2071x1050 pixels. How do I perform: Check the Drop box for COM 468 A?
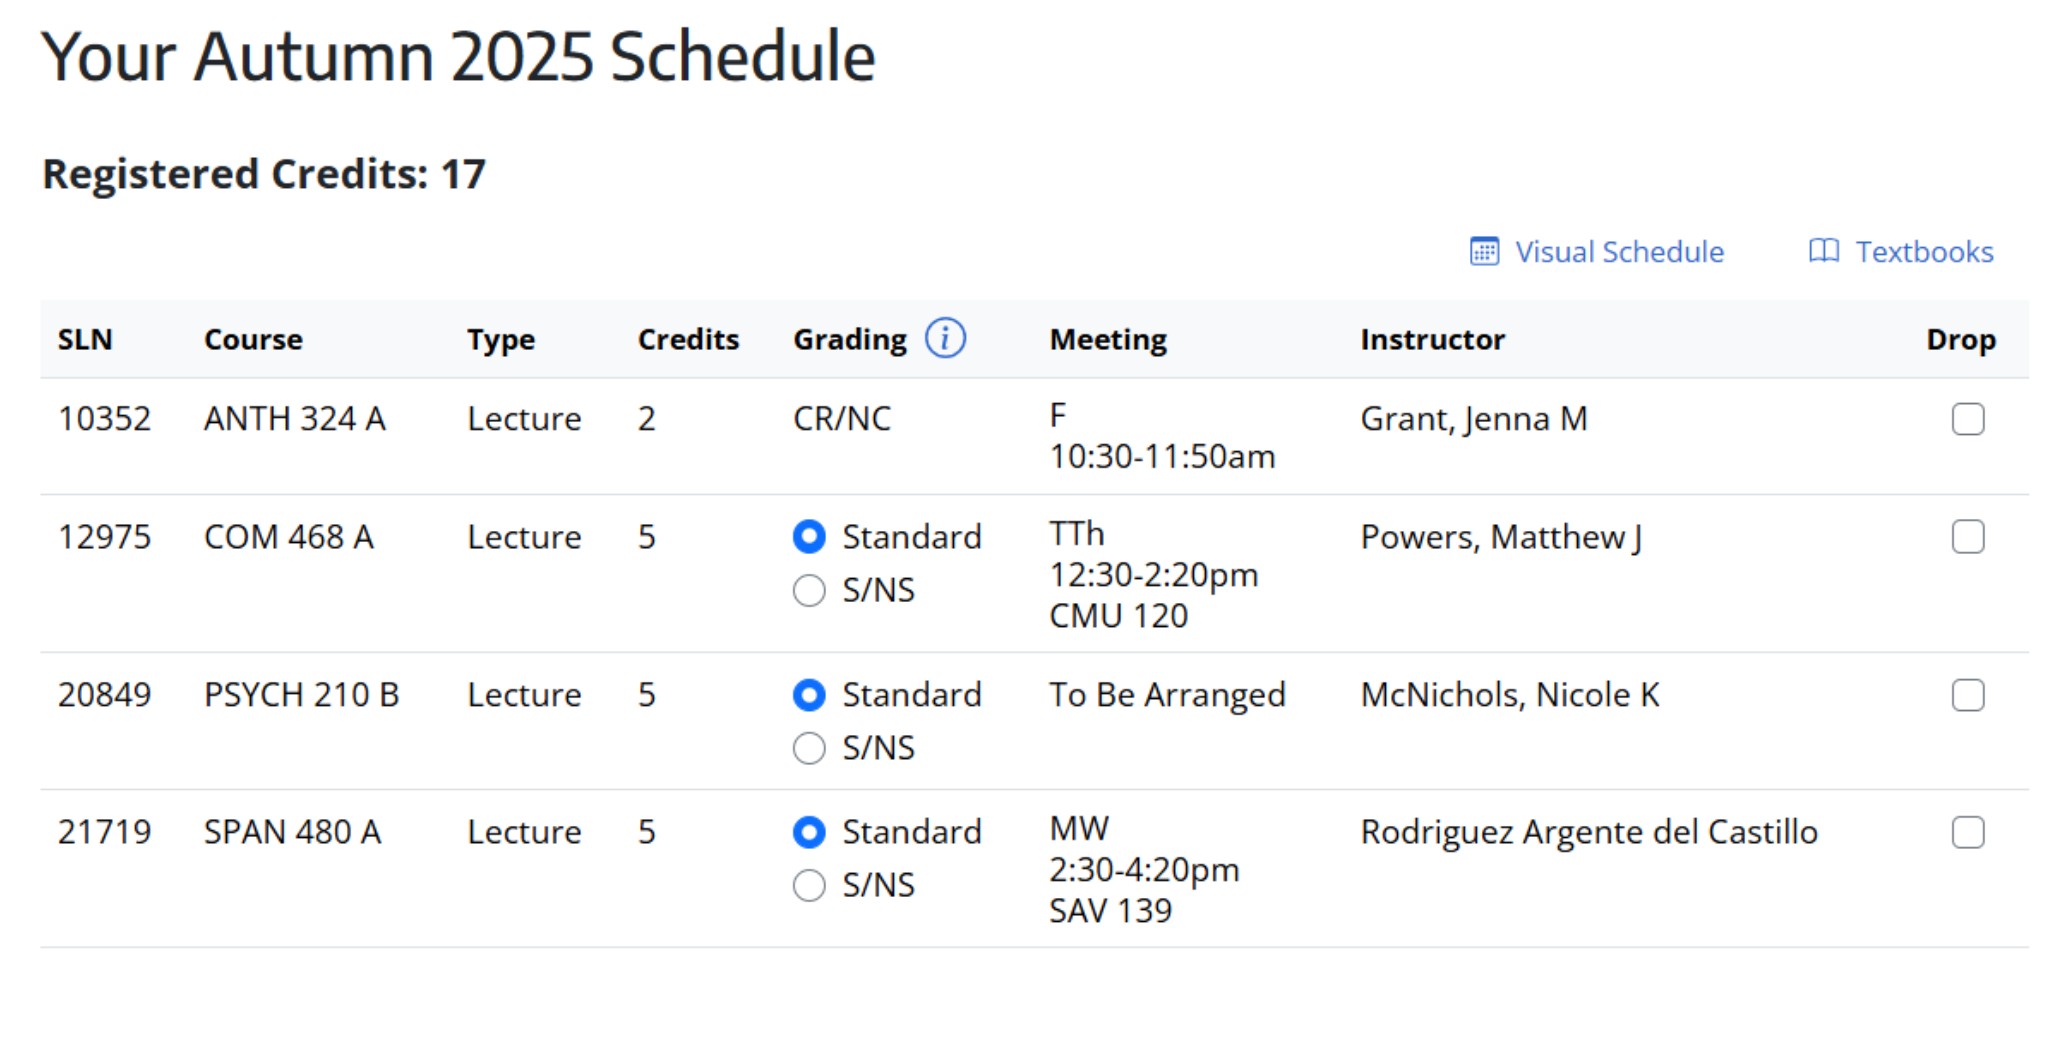[1968, 537]
